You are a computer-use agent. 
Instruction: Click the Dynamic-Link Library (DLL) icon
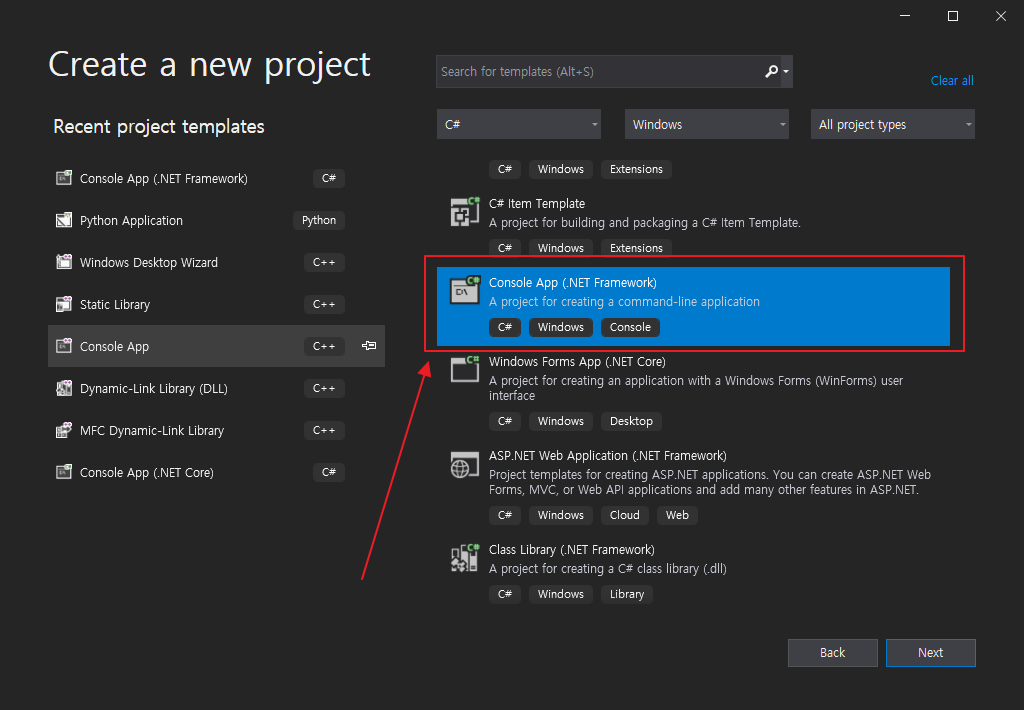click(x=64, y=388)
